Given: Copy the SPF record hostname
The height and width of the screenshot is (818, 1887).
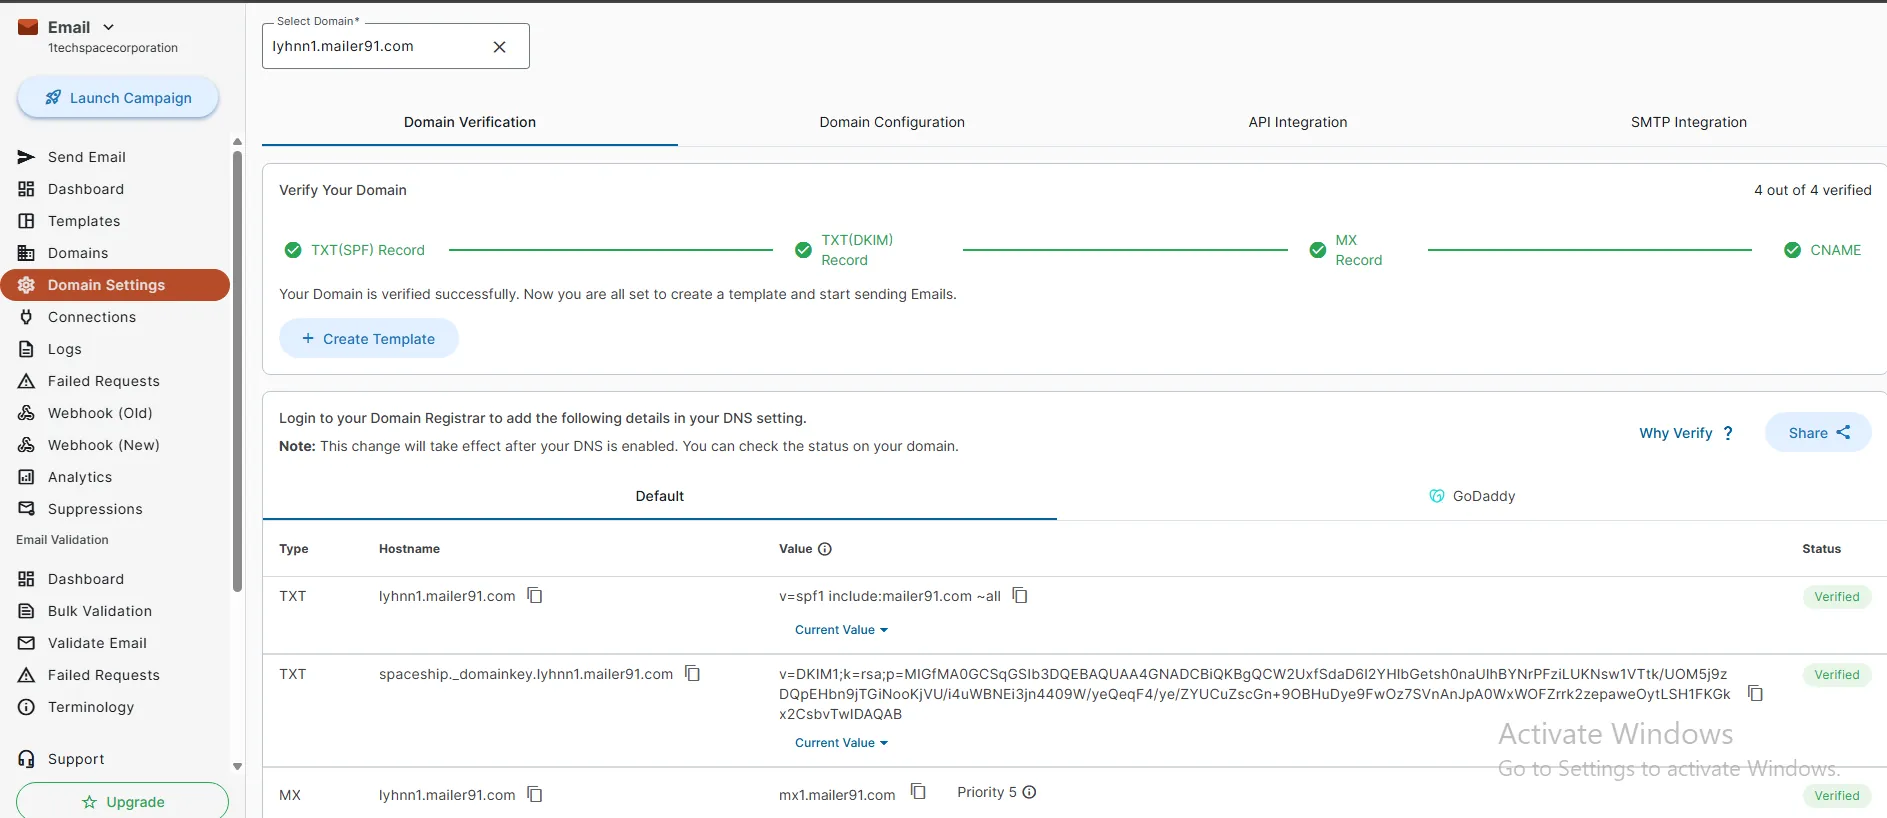Looking at the screenshot, I should (535, 596).
